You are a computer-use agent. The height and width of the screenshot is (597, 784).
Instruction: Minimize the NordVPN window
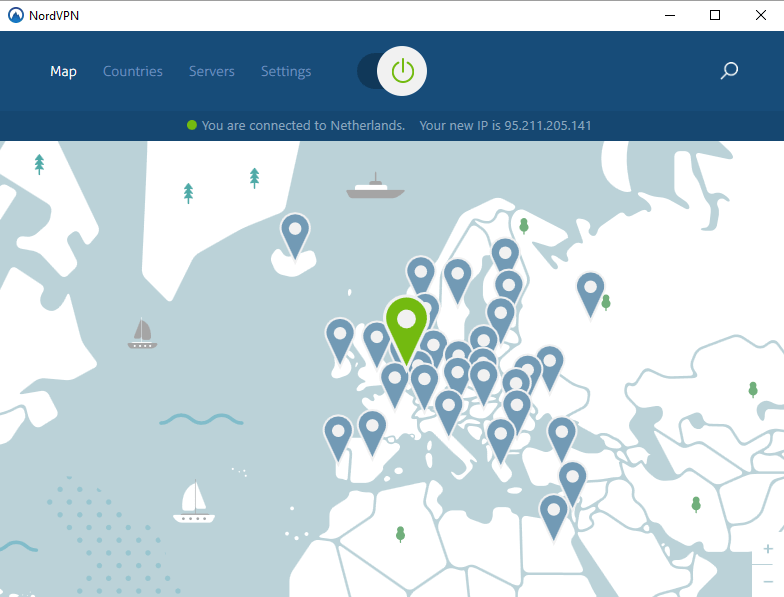670,16
